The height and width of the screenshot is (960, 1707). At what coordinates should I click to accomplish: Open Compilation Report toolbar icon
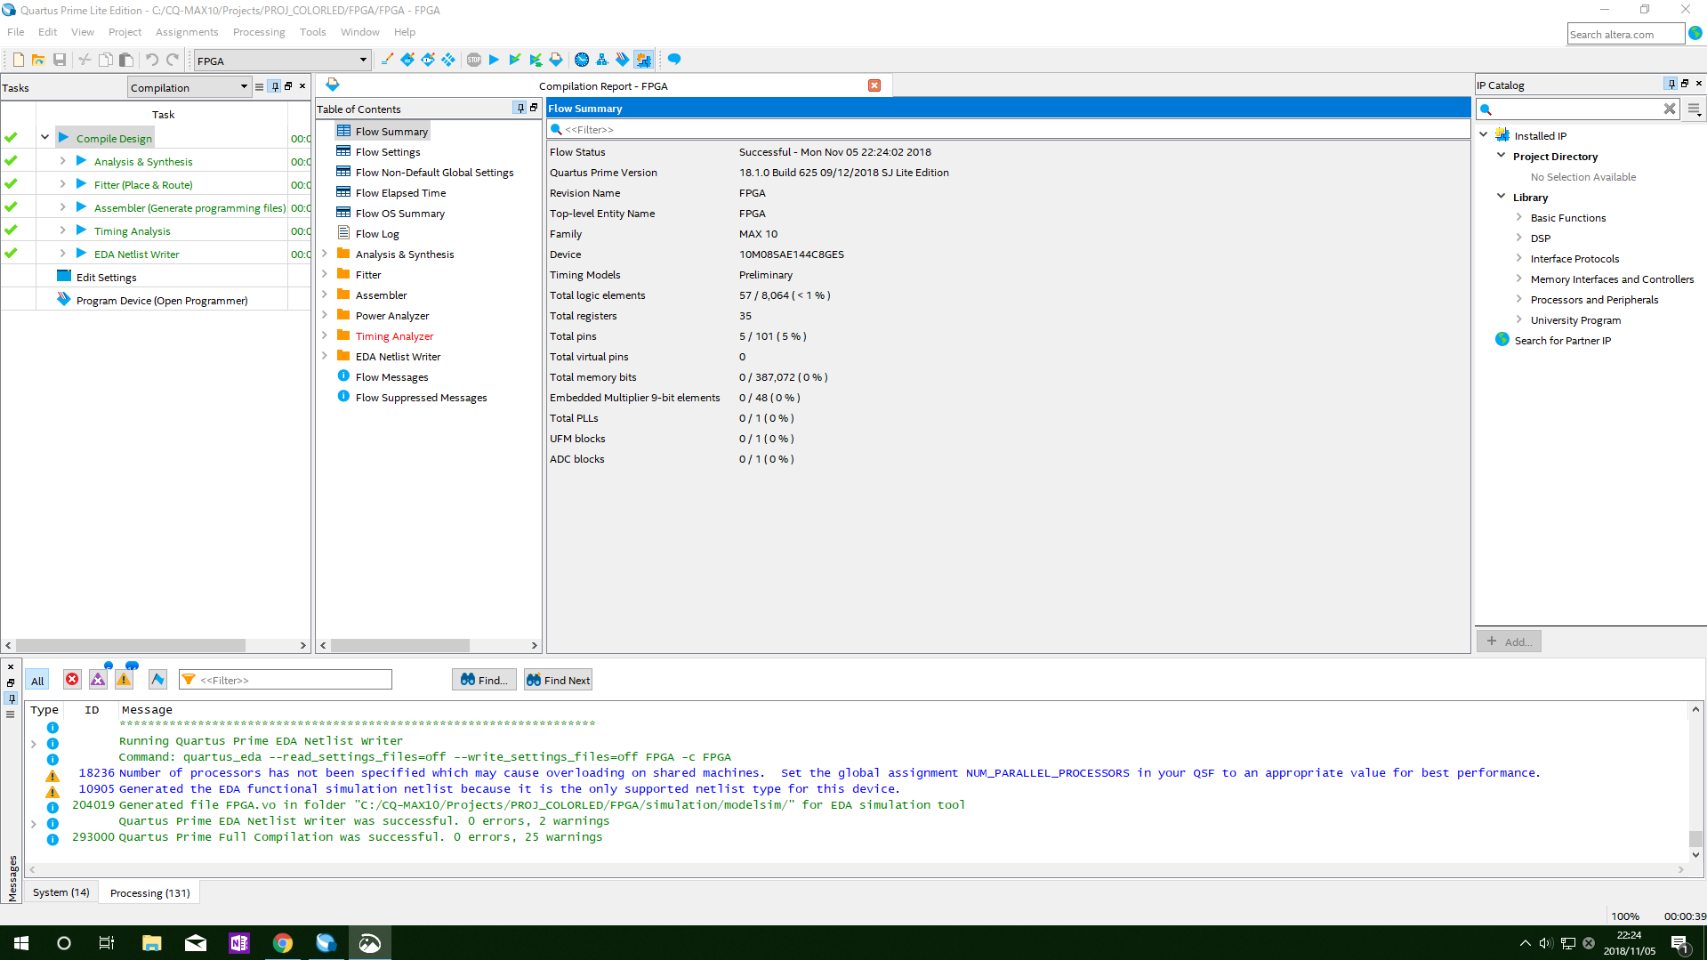556,60
